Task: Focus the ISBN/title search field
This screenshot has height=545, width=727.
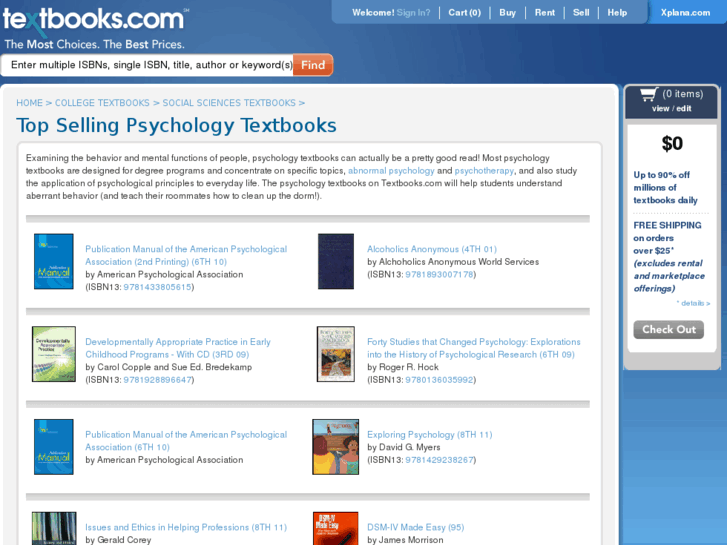Action: point(147,65)
